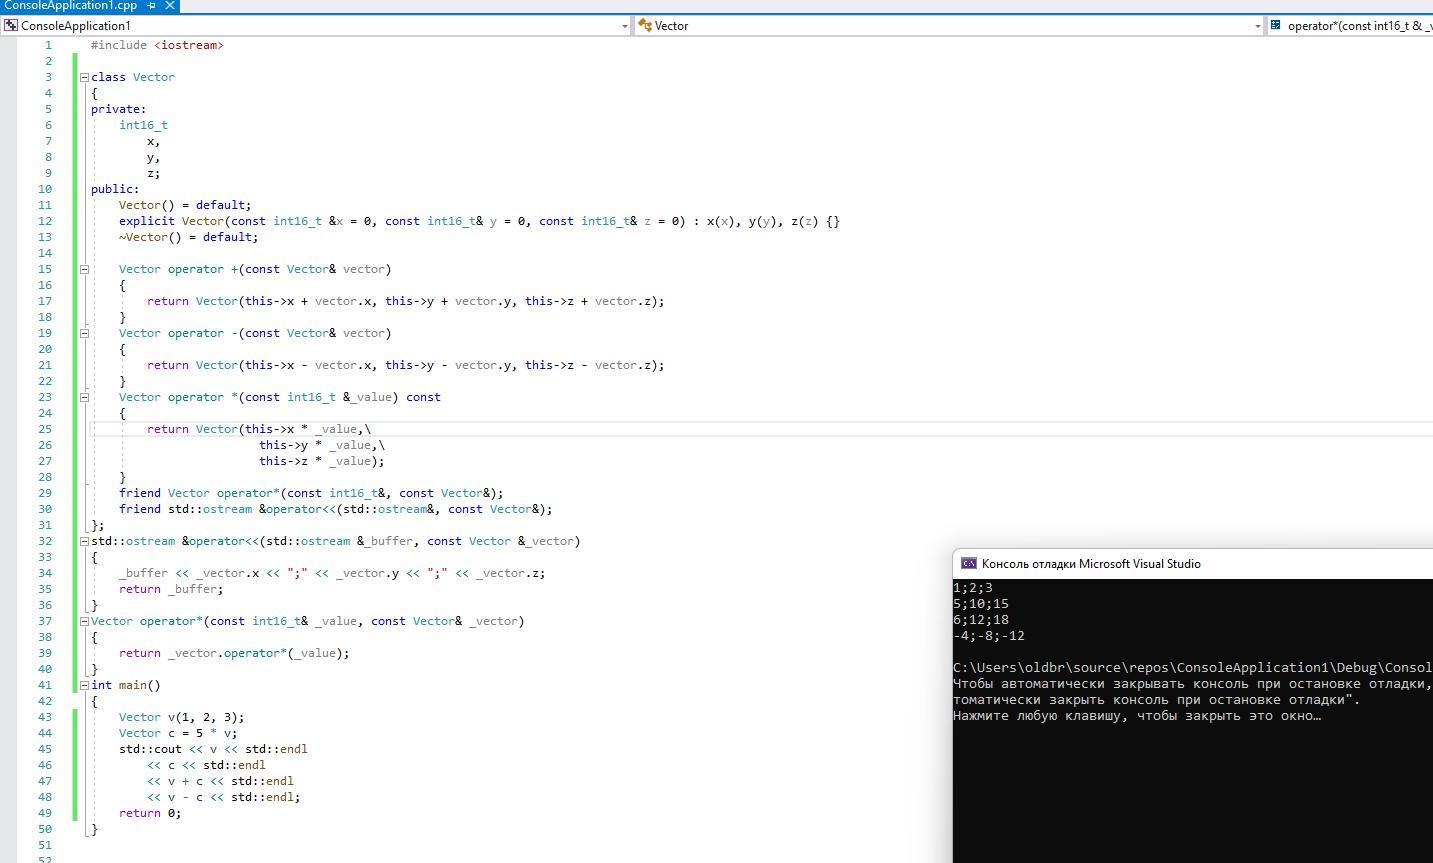The height and width of the screenshot is (863, 1433).
Task: Click the #include <iostream> line
Action: point(157,45)
